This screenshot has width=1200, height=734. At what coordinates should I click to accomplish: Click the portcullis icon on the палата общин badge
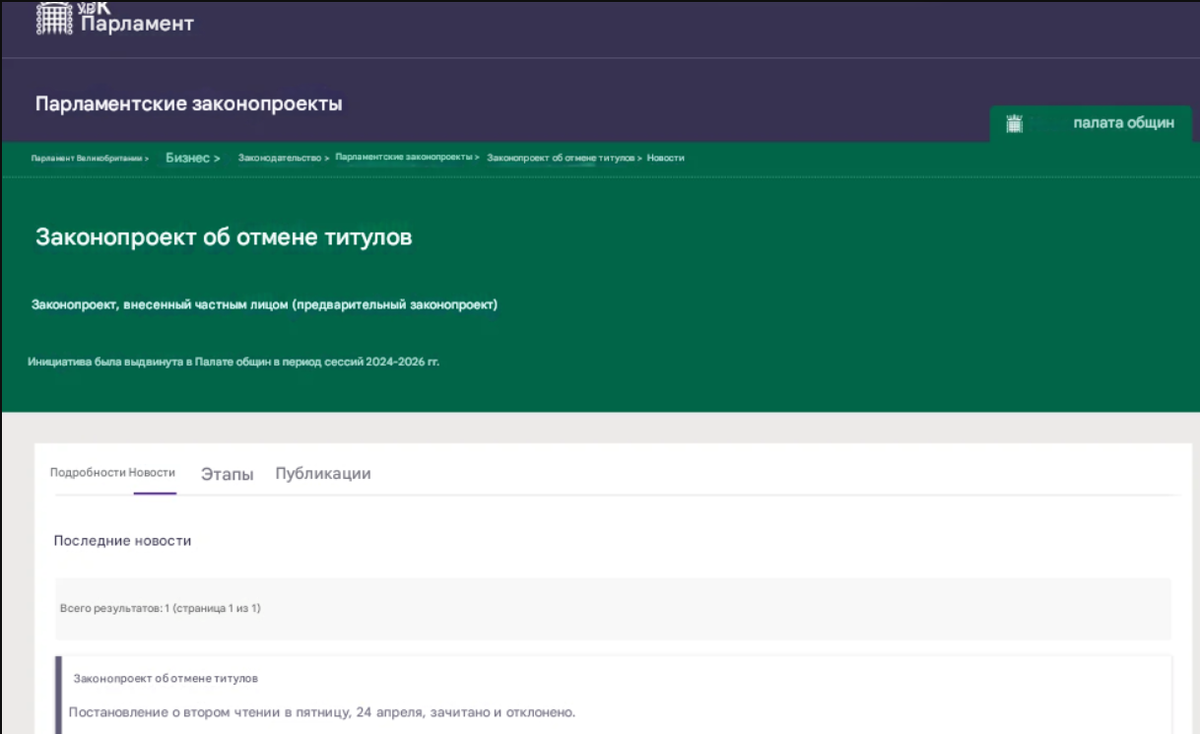1014,124
